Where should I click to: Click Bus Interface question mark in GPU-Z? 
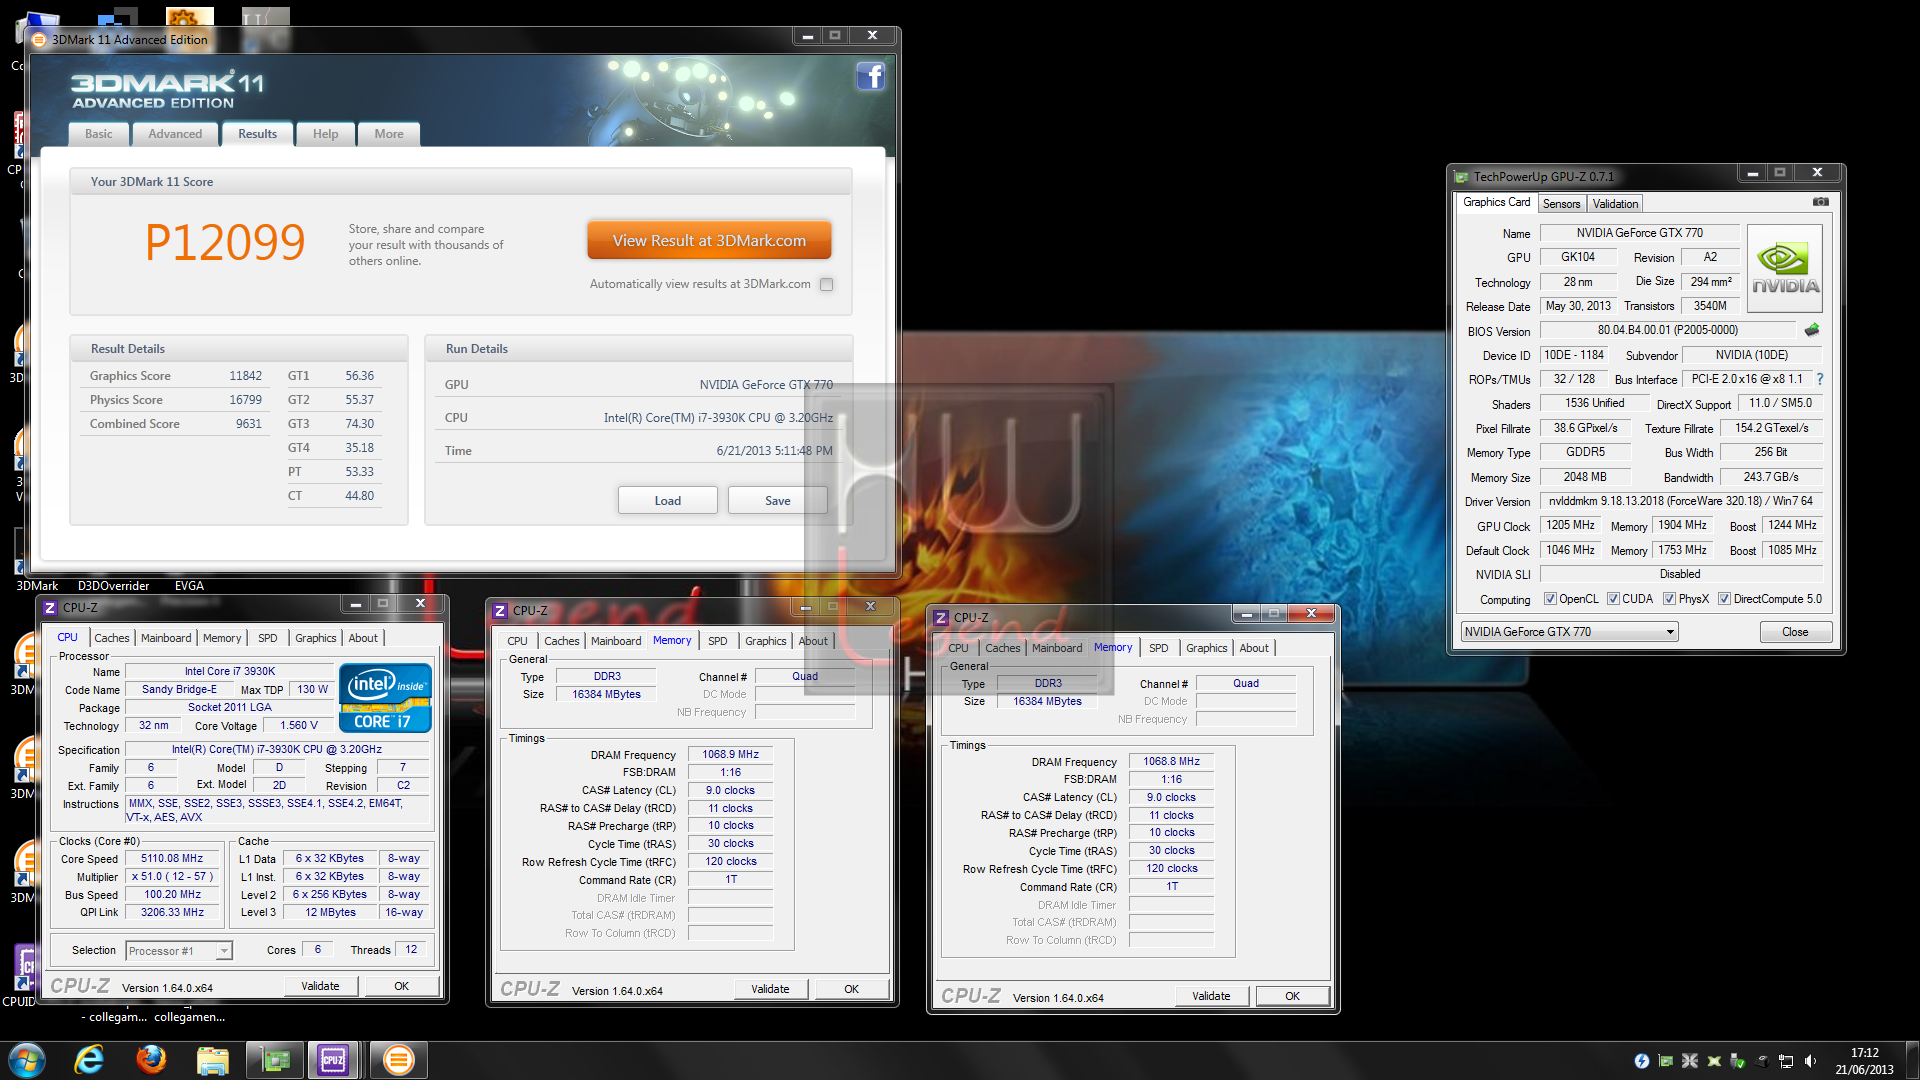[1820, 379]
